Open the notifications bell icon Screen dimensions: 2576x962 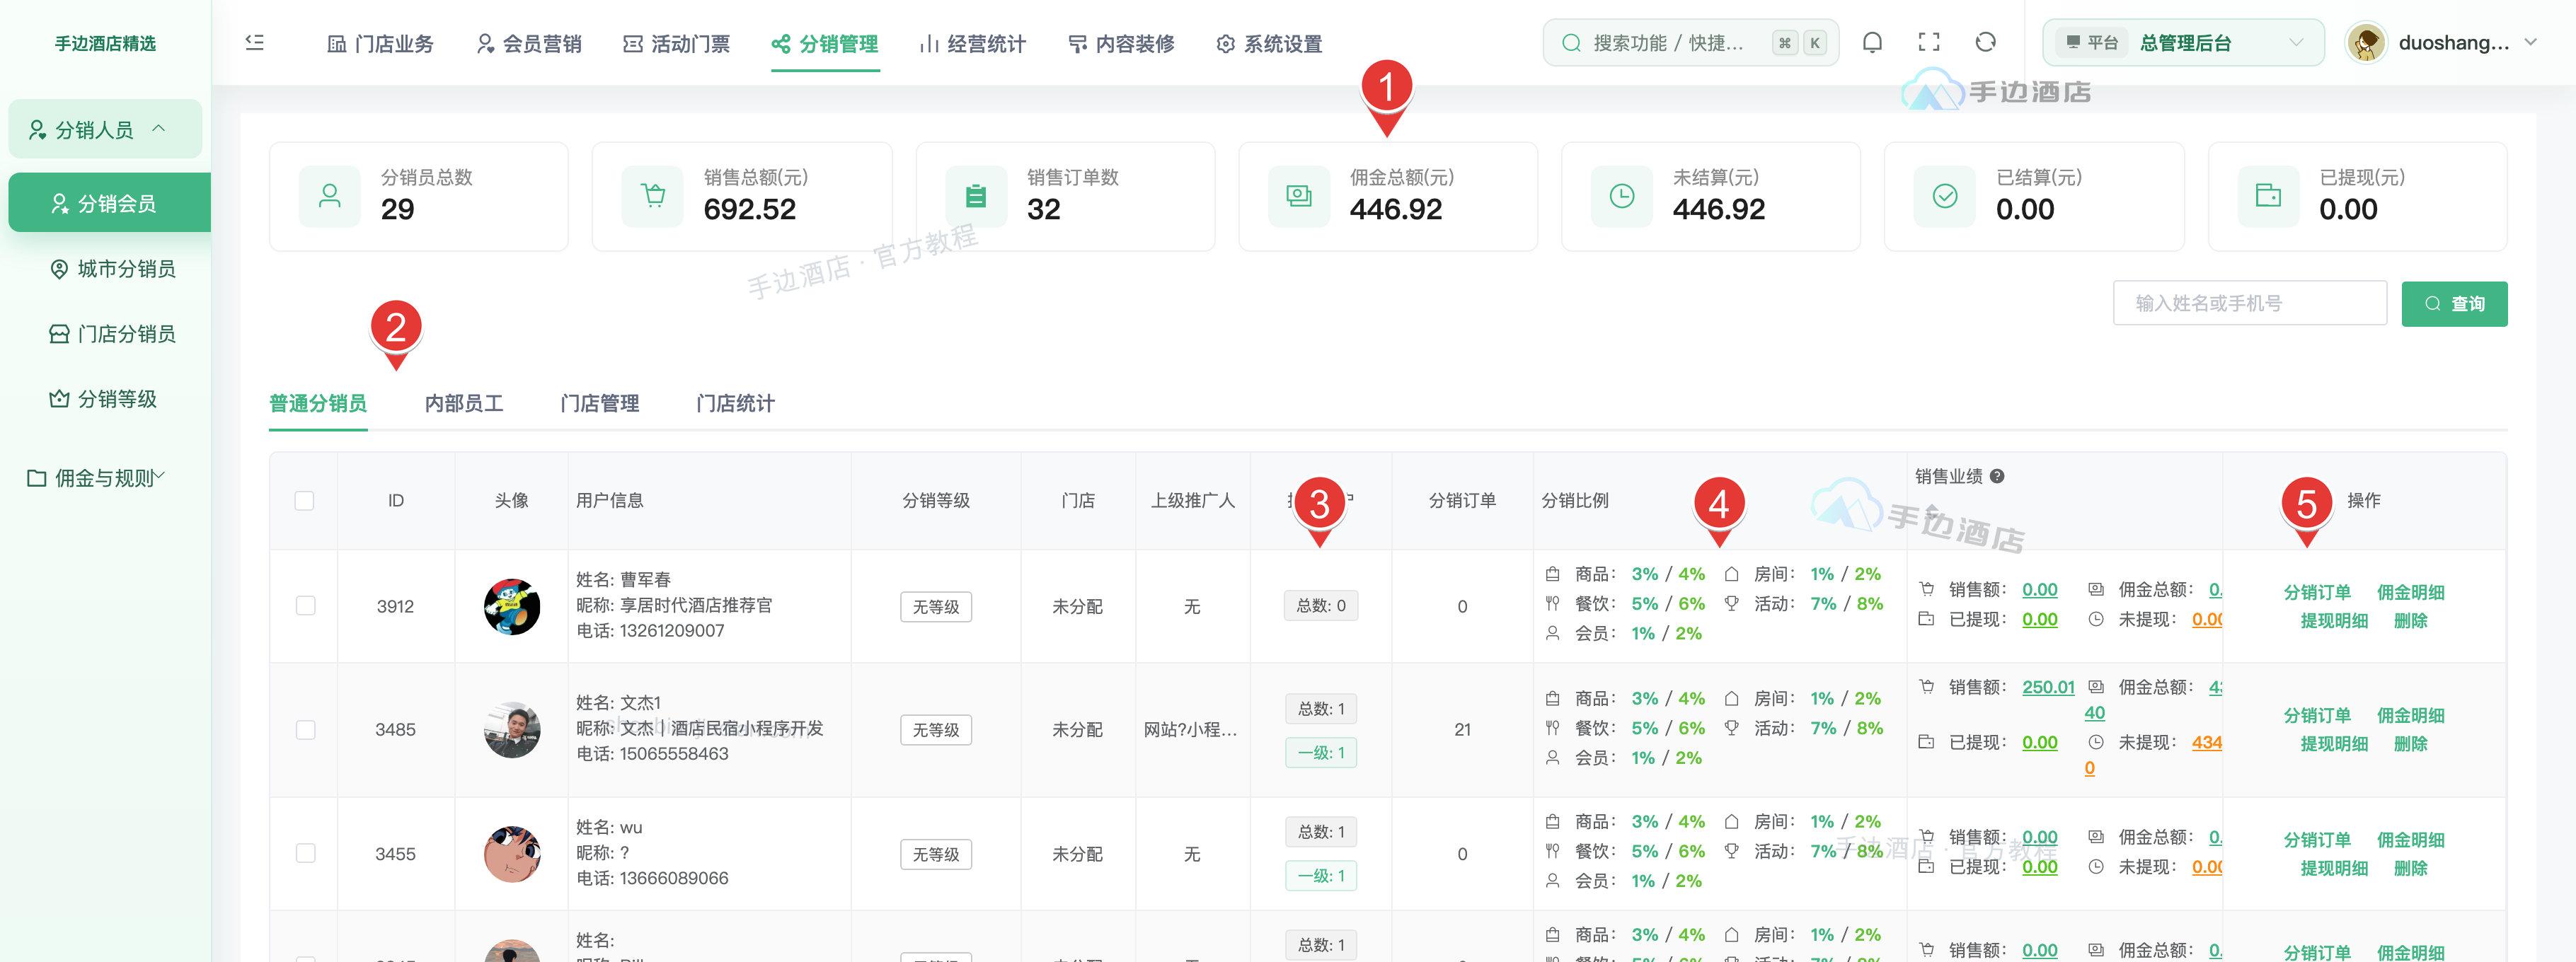click(1872, 42)
